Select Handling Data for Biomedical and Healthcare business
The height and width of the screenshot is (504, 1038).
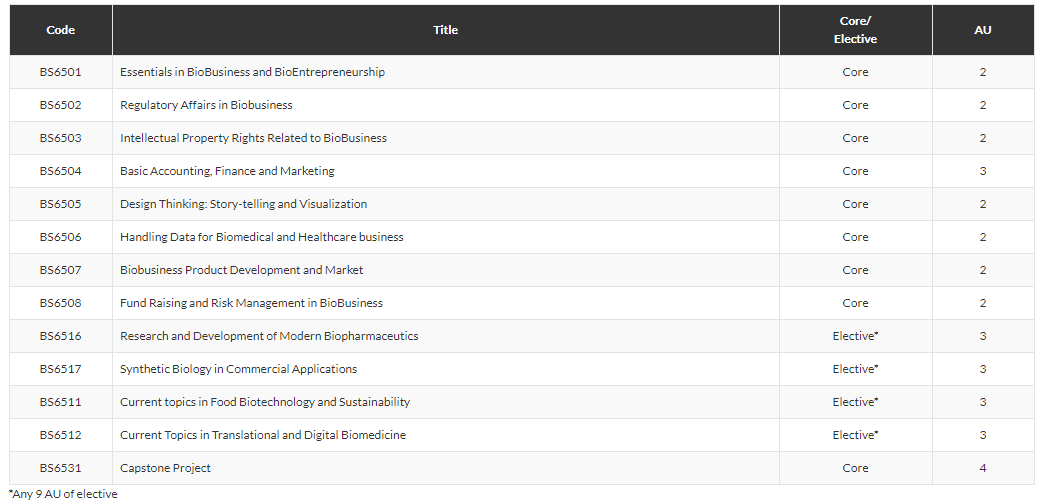pyautogui.click(x=262, y=237)
